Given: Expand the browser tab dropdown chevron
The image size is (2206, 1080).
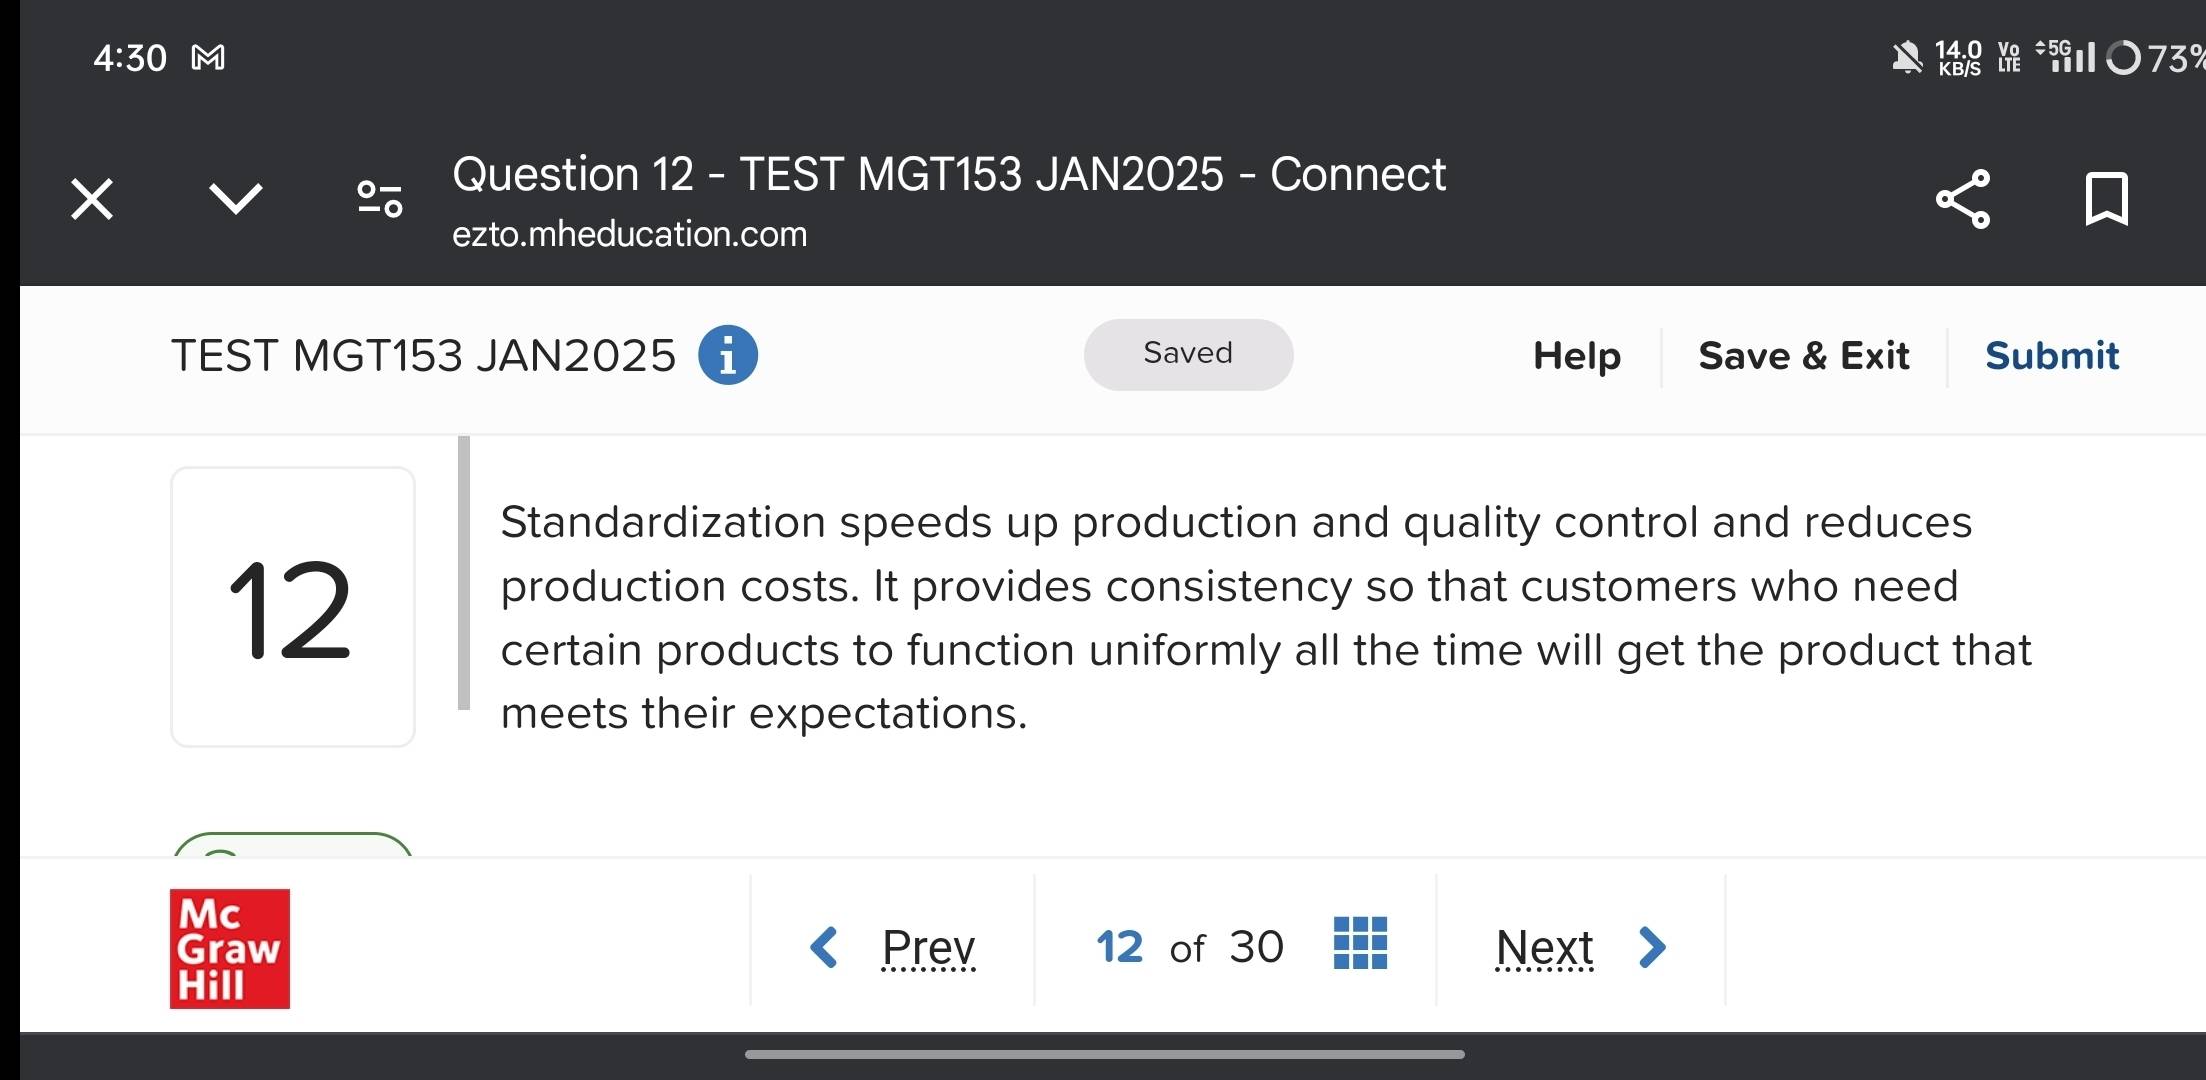Looking at the screenshot, I should click(237, 199).
